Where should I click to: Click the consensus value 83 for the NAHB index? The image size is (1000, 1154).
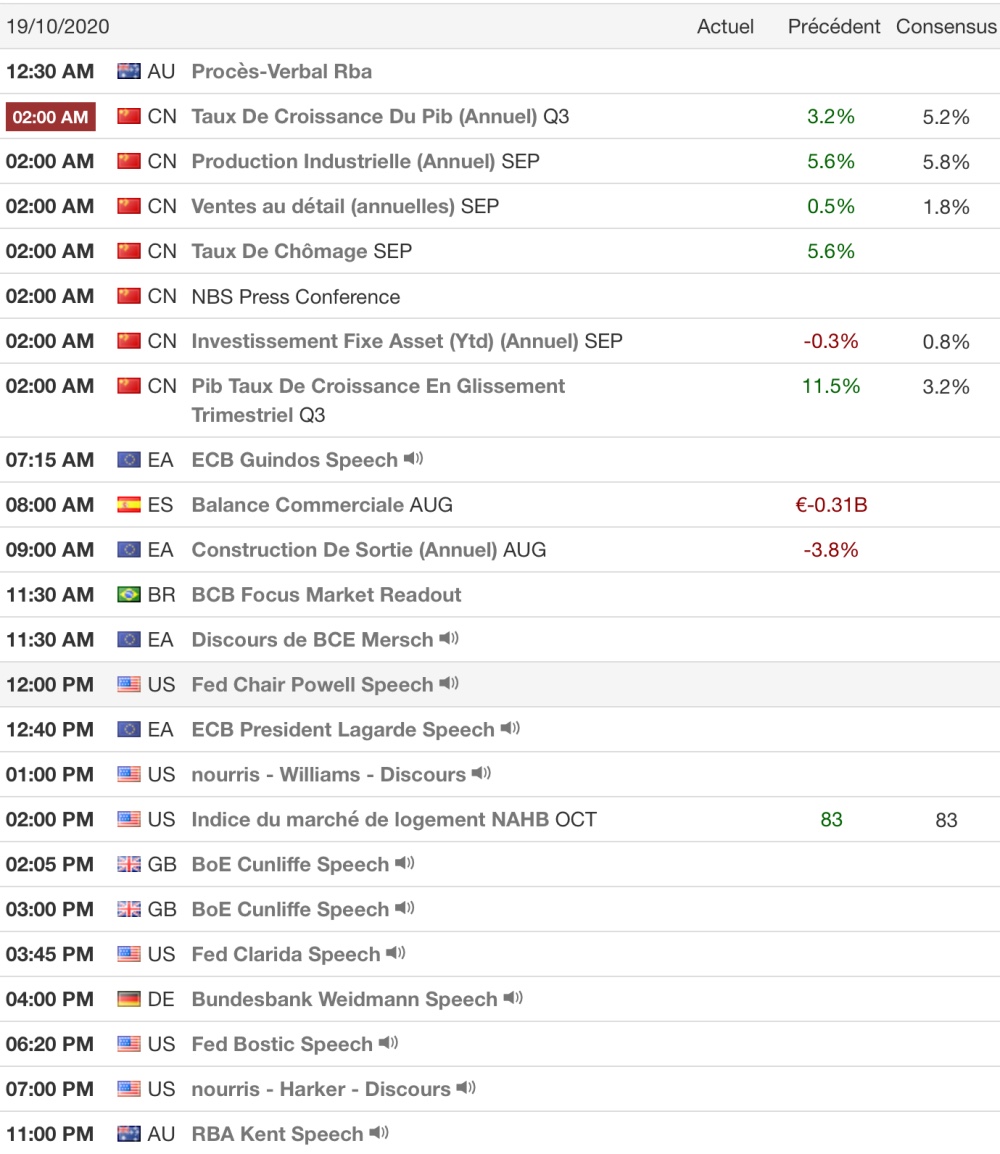coord(946,820)
